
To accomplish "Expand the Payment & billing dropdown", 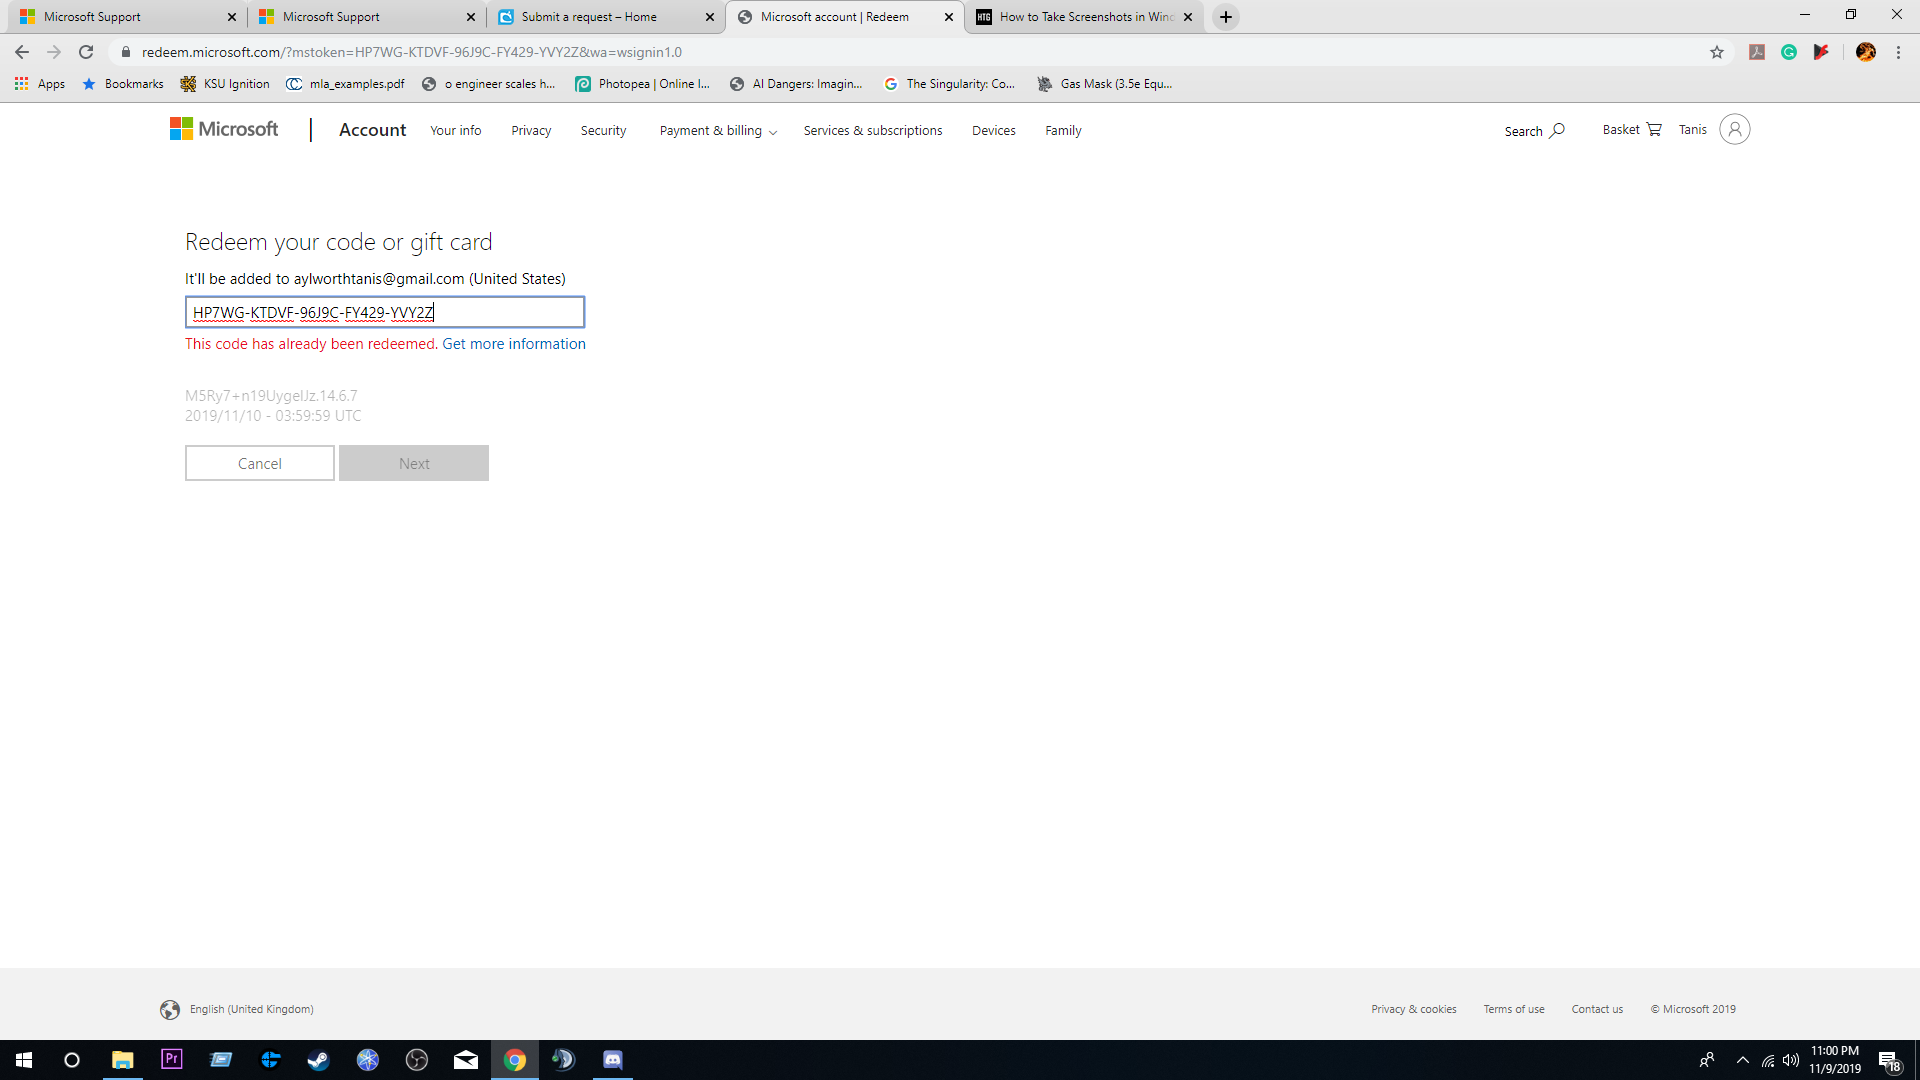I will click(x=717, y=131).
